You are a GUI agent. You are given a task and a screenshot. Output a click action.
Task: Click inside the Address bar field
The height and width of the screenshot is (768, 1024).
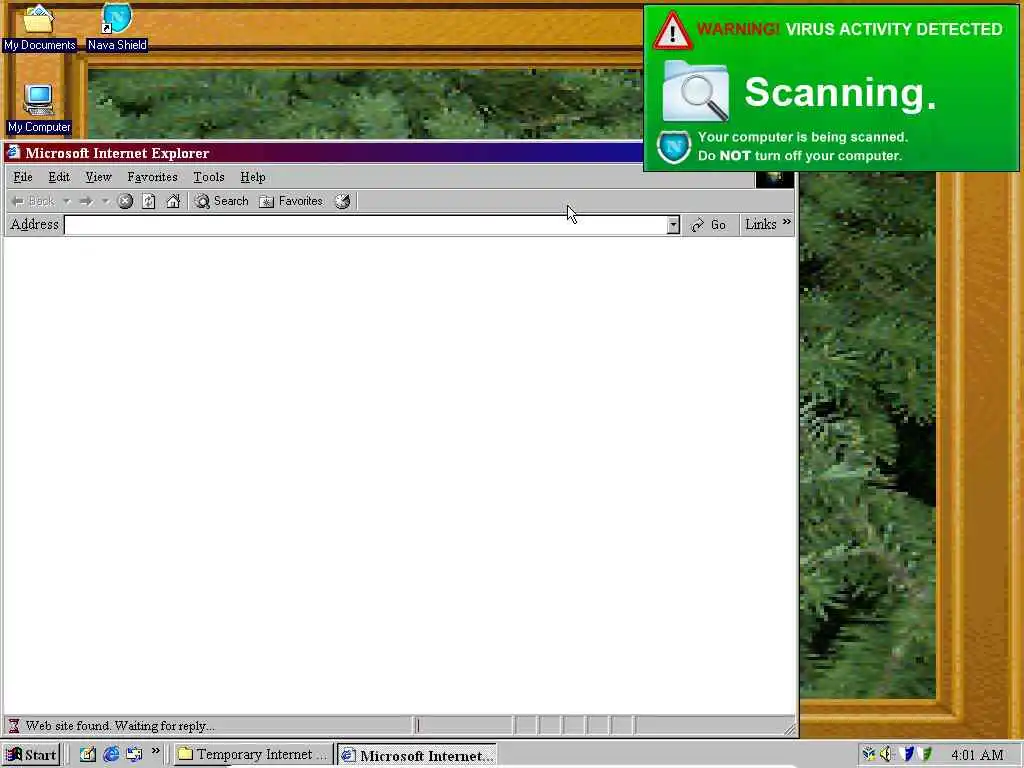click(x=366, y=225)
